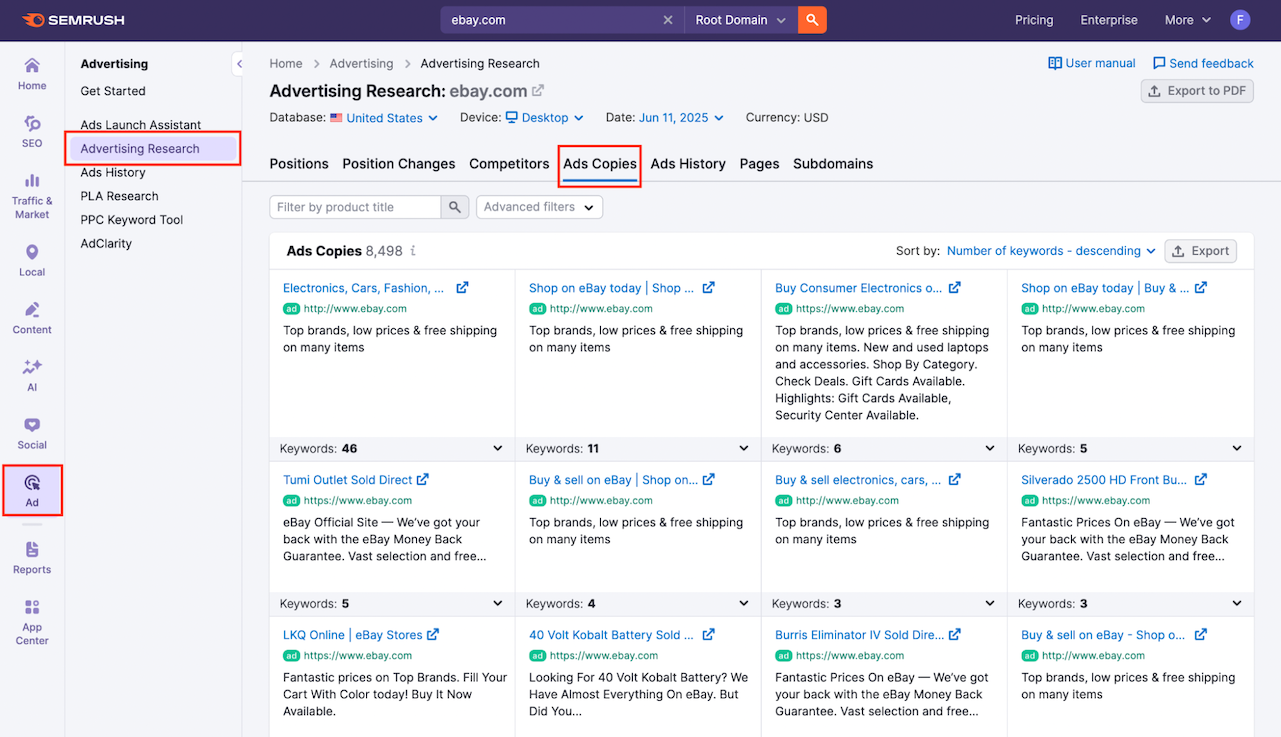Open the Send feedback link
This screenshot has height=737, width=1281.
point(1203,63)
